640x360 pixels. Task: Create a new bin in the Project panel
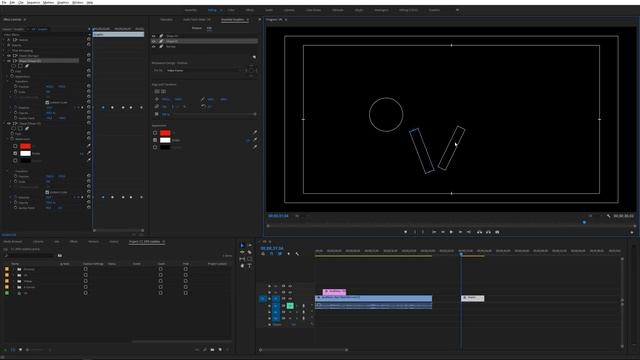(212, 350)
